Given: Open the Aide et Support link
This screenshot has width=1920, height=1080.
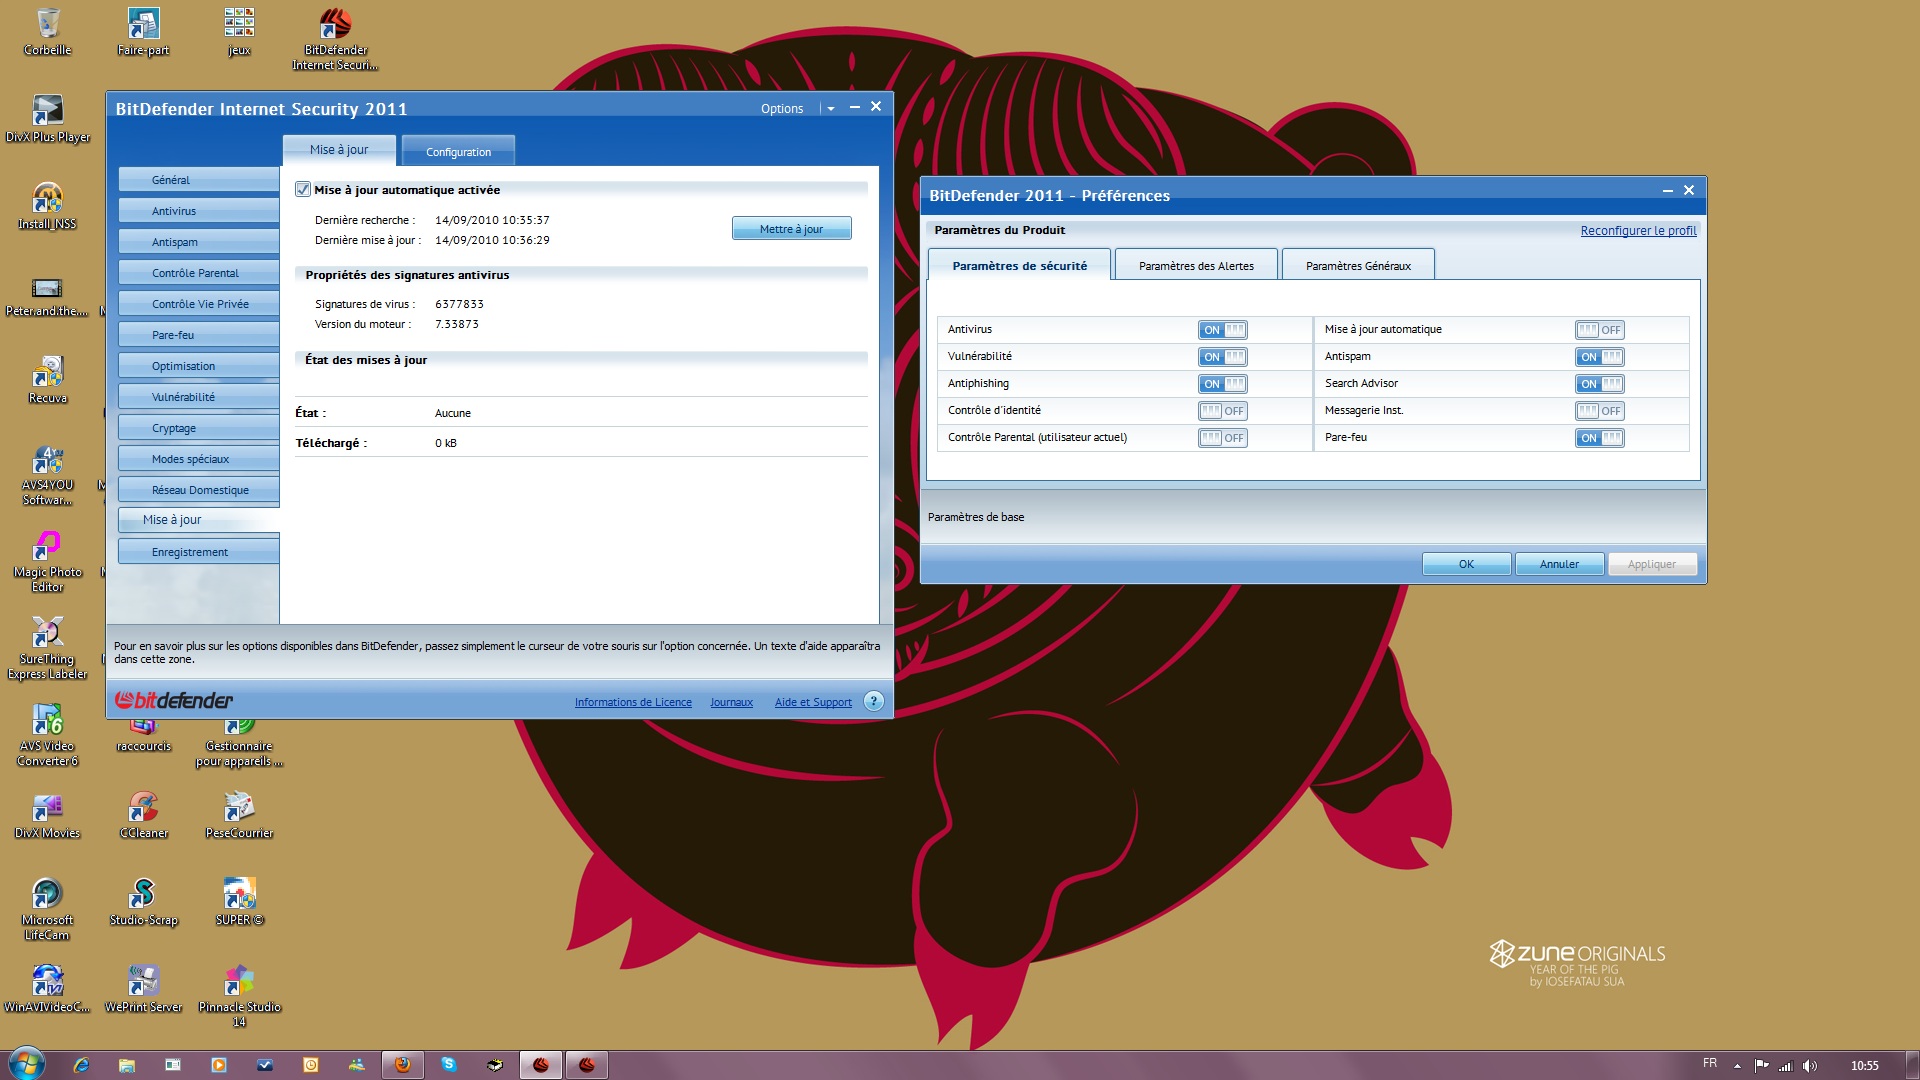Looking at the screenshot, I should coord(813,702).
